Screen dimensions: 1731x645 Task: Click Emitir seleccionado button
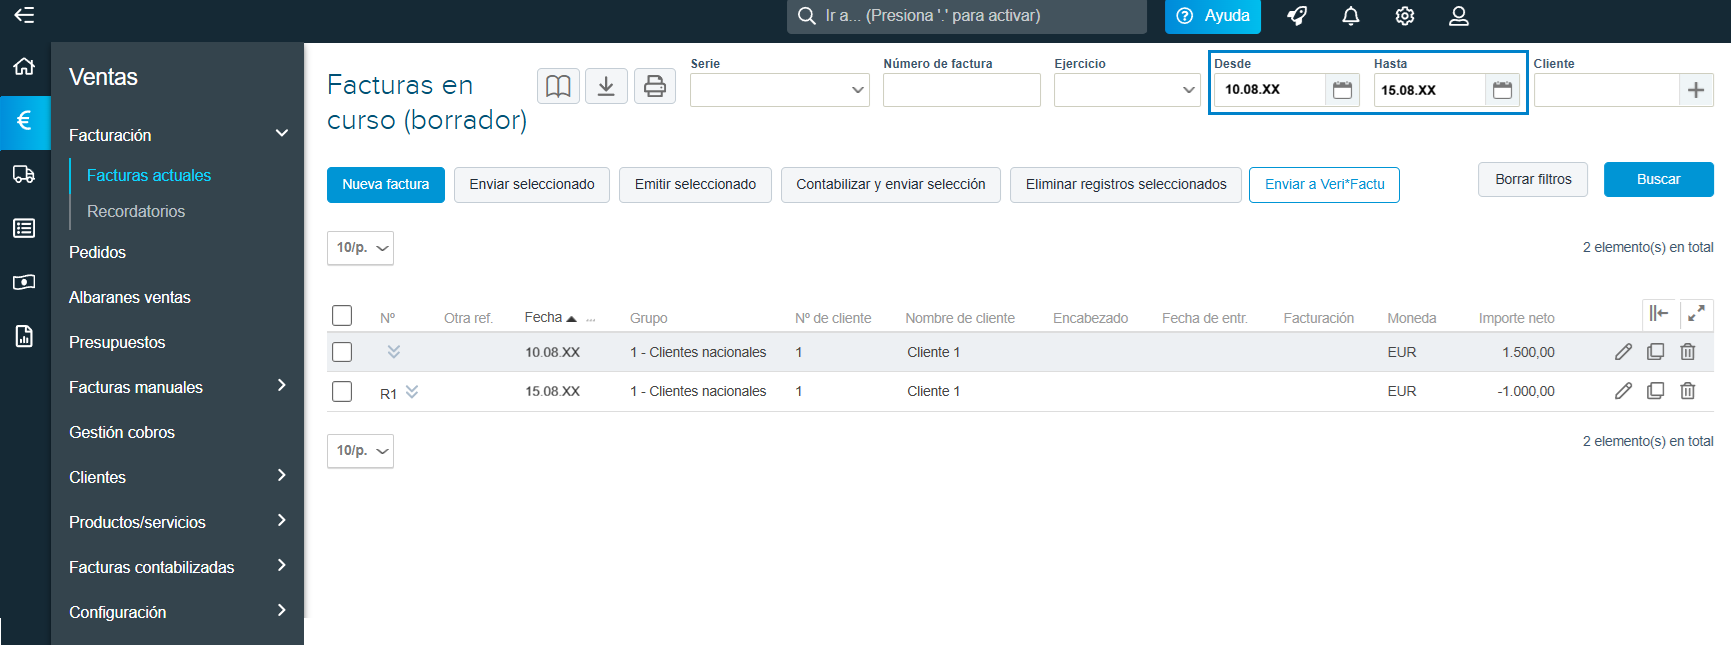tap(695, 185)
